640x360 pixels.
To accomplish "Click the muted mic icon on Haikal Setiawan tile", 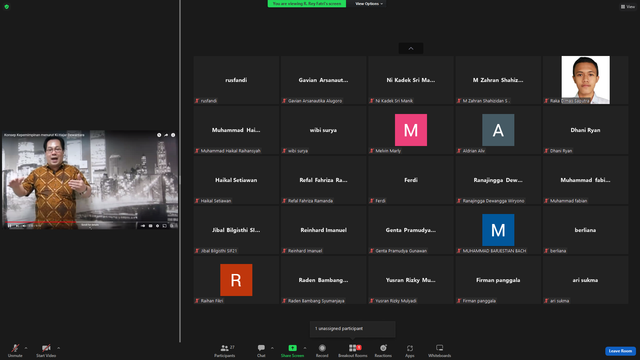I will [x=197, y=201].
